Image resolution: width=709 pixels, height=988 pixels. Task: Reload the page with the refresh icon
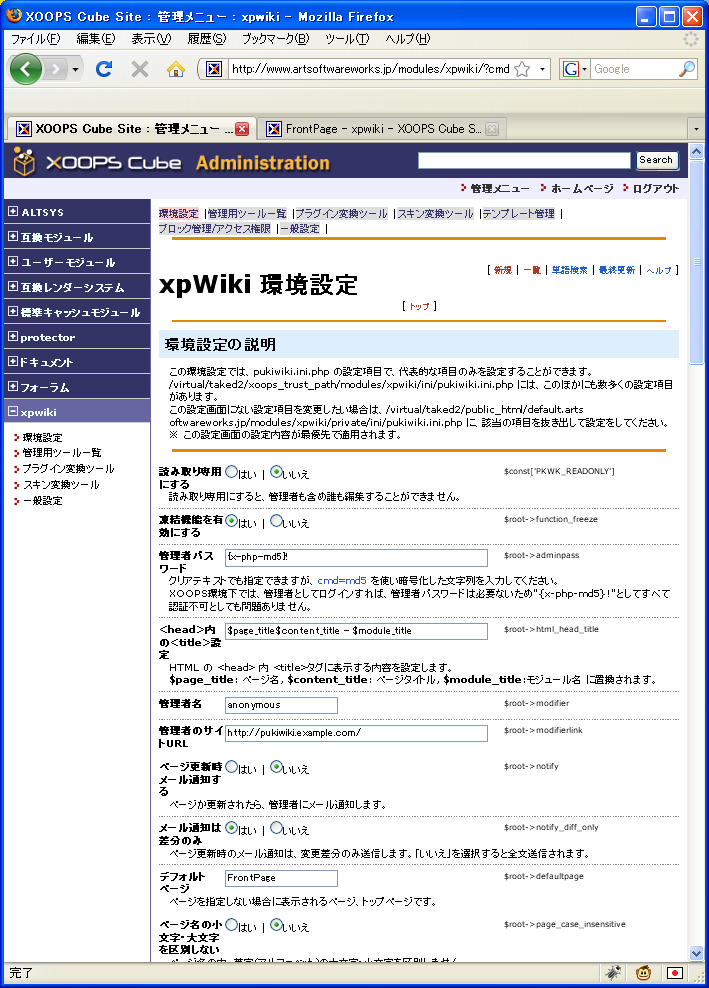[103, 69]
